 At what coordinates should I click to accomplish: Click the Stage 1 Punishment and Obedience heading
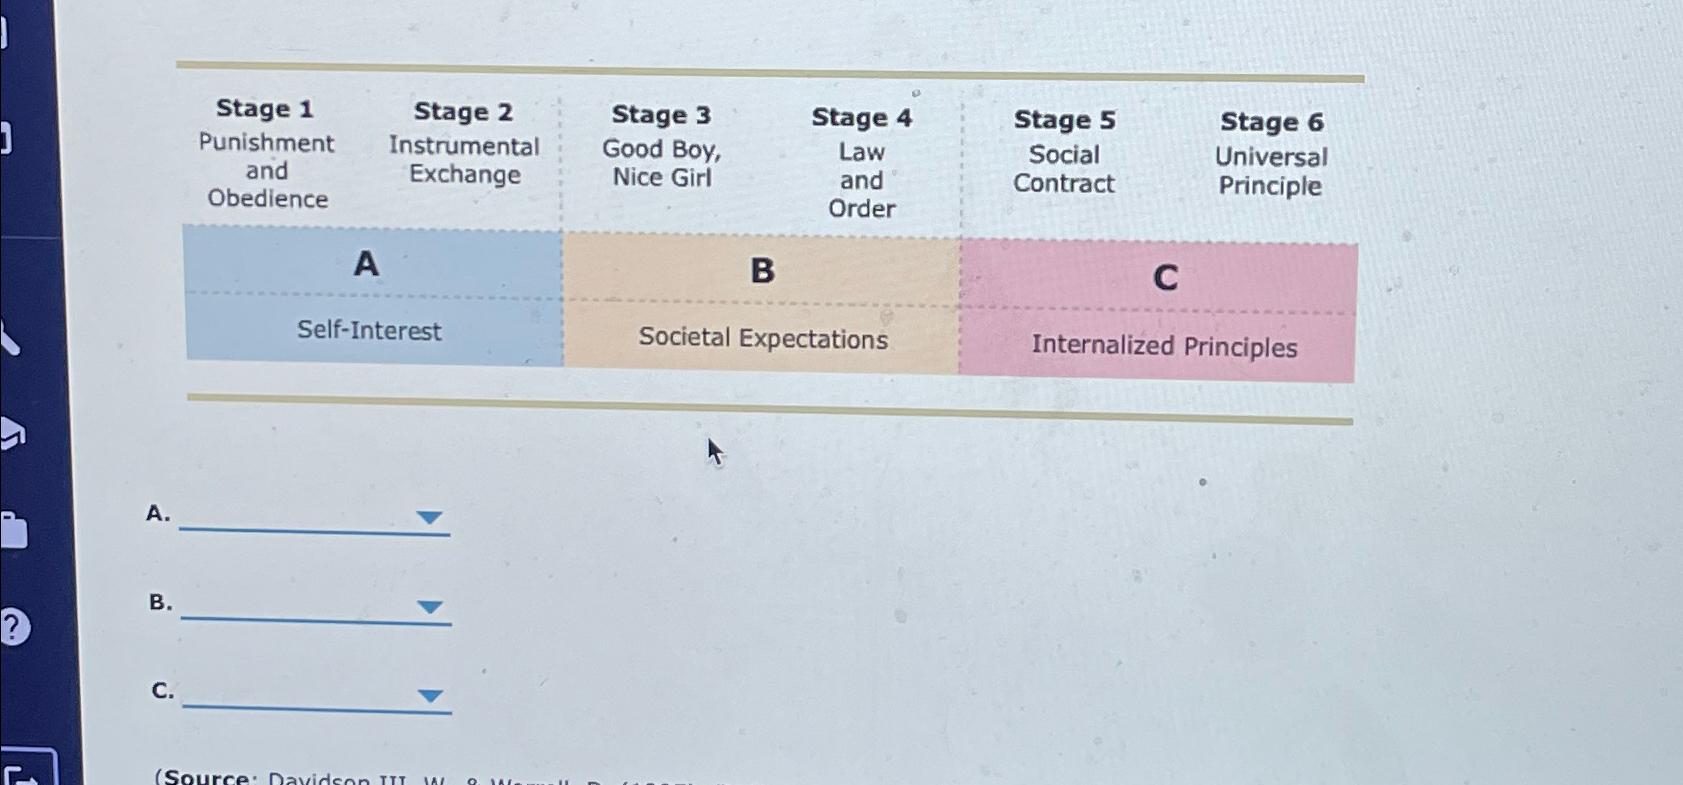265,155
